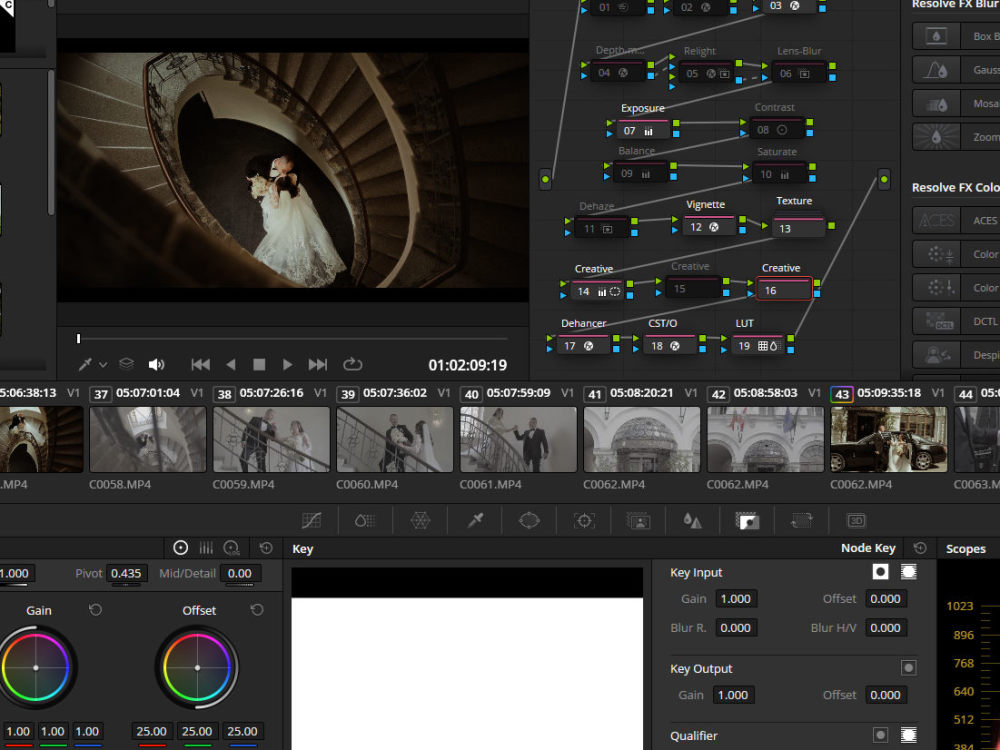Screen dimensions: 1000x750
Task: Select node 18 CST/O
Action: (670, 345)
